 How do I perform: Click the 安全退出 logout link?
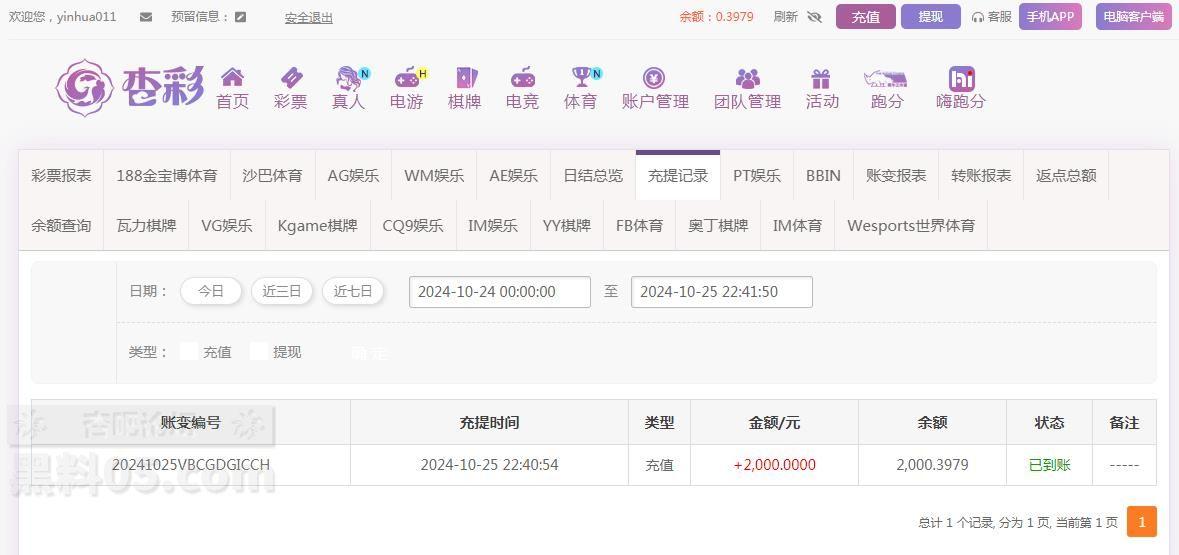tap(308, 17)
